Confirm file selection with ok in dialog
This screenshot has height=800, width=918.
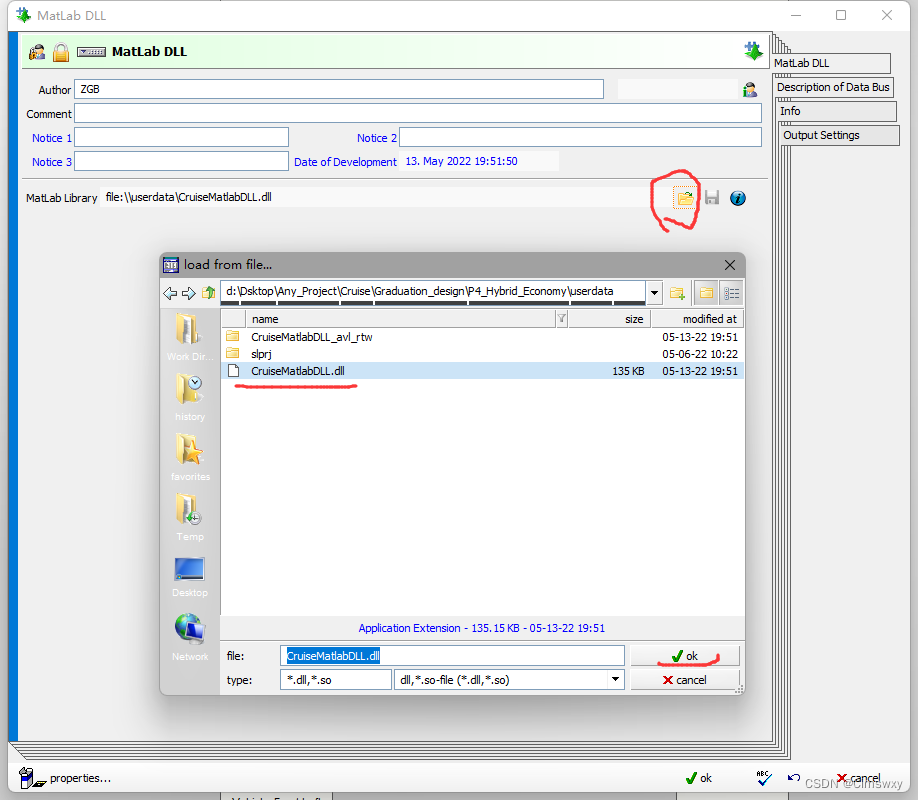pyautogui.click(x=685, y=656)
